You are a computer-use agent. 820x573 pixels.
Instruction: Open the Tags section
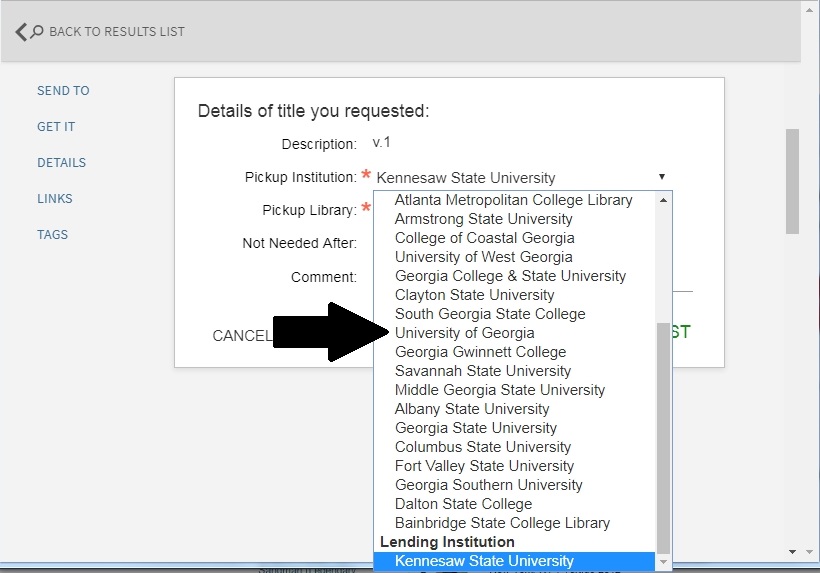point(52,234)
